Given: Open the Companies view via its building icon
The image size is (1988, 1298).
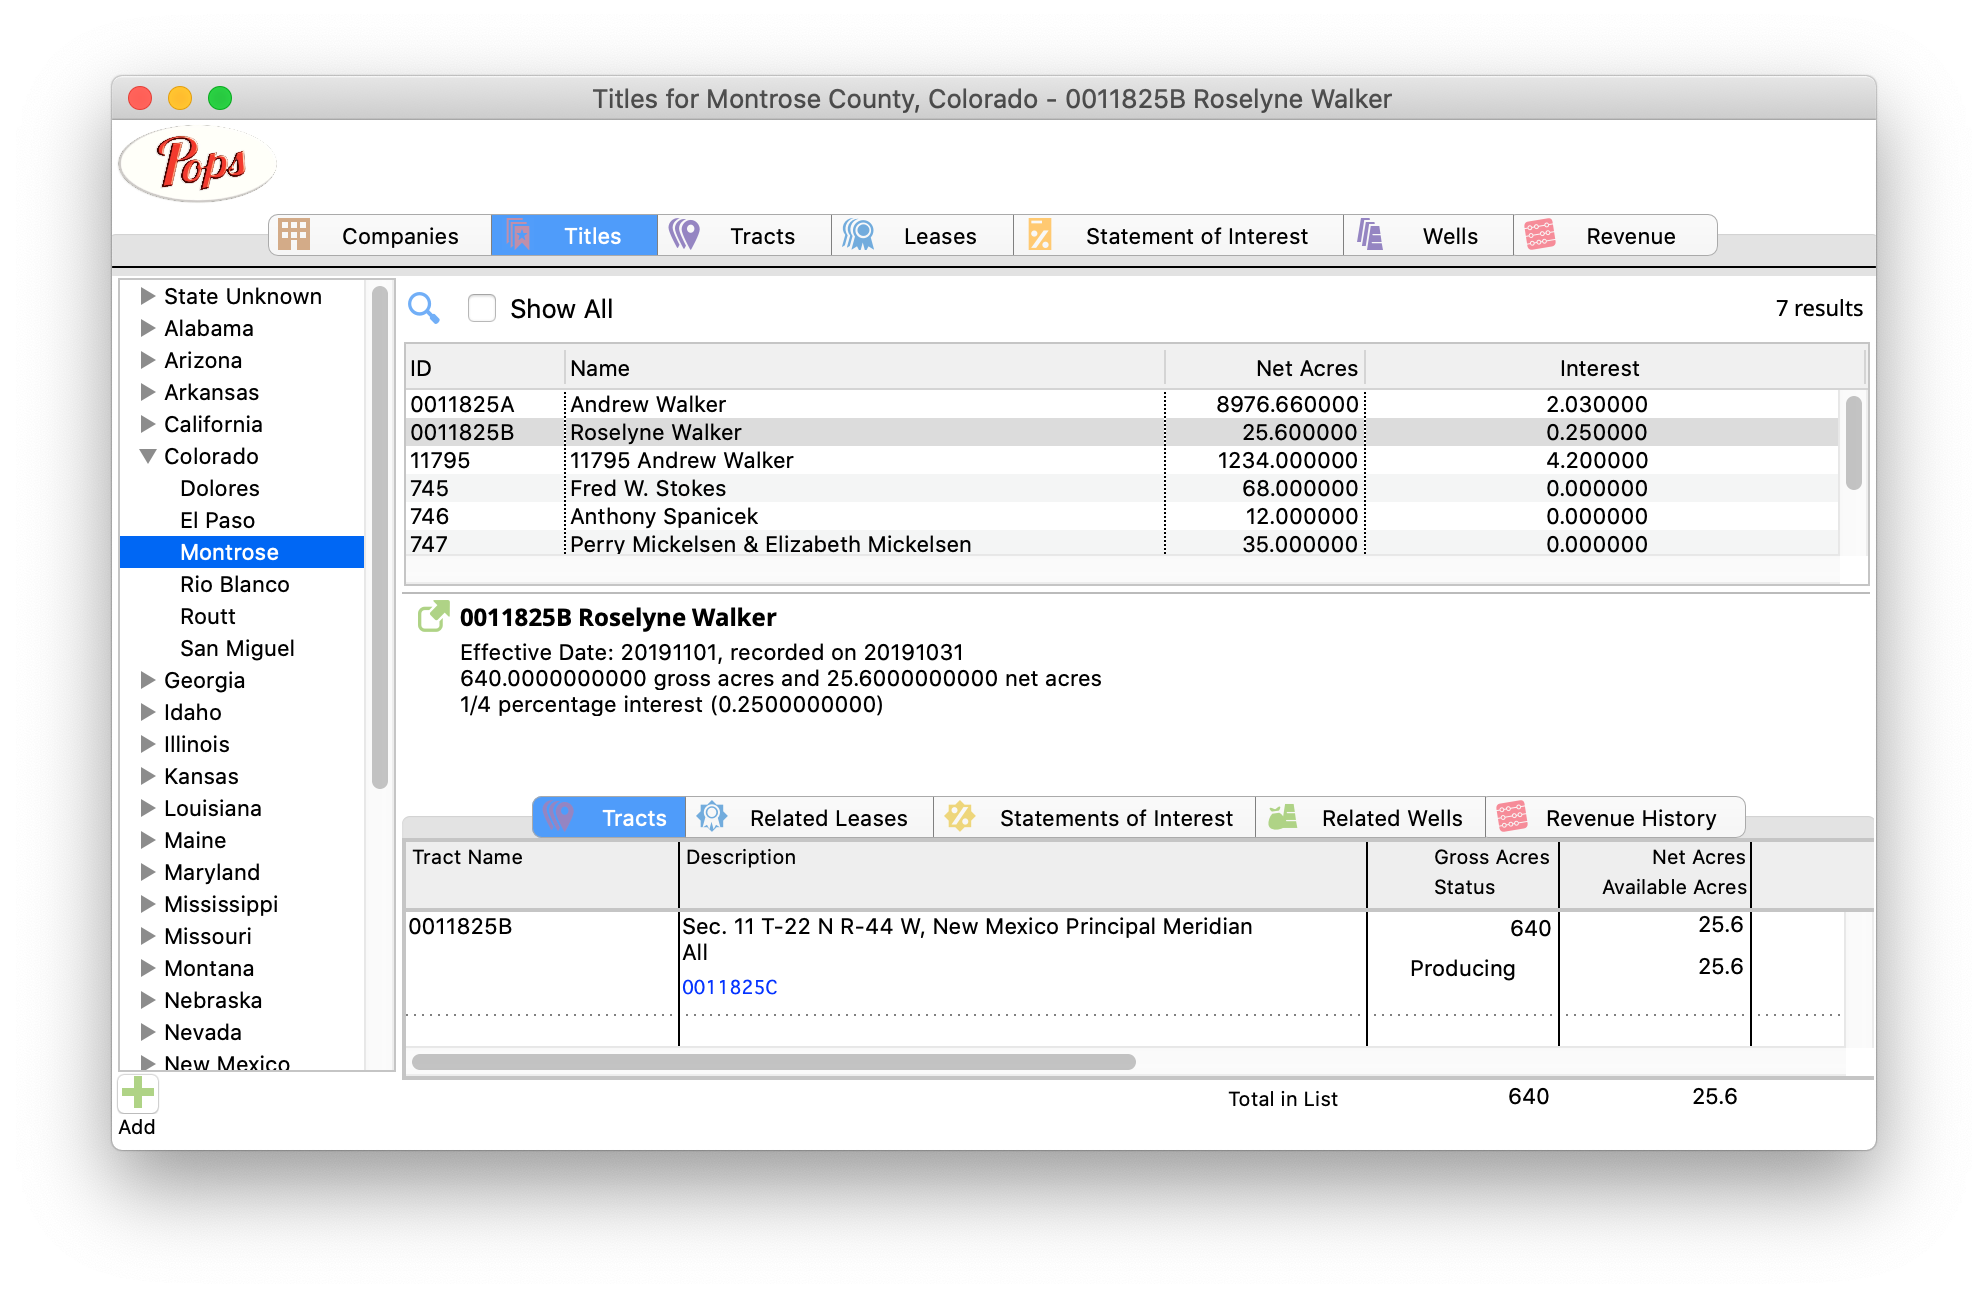Looking at the screenshot, I should tap(293, 235).
